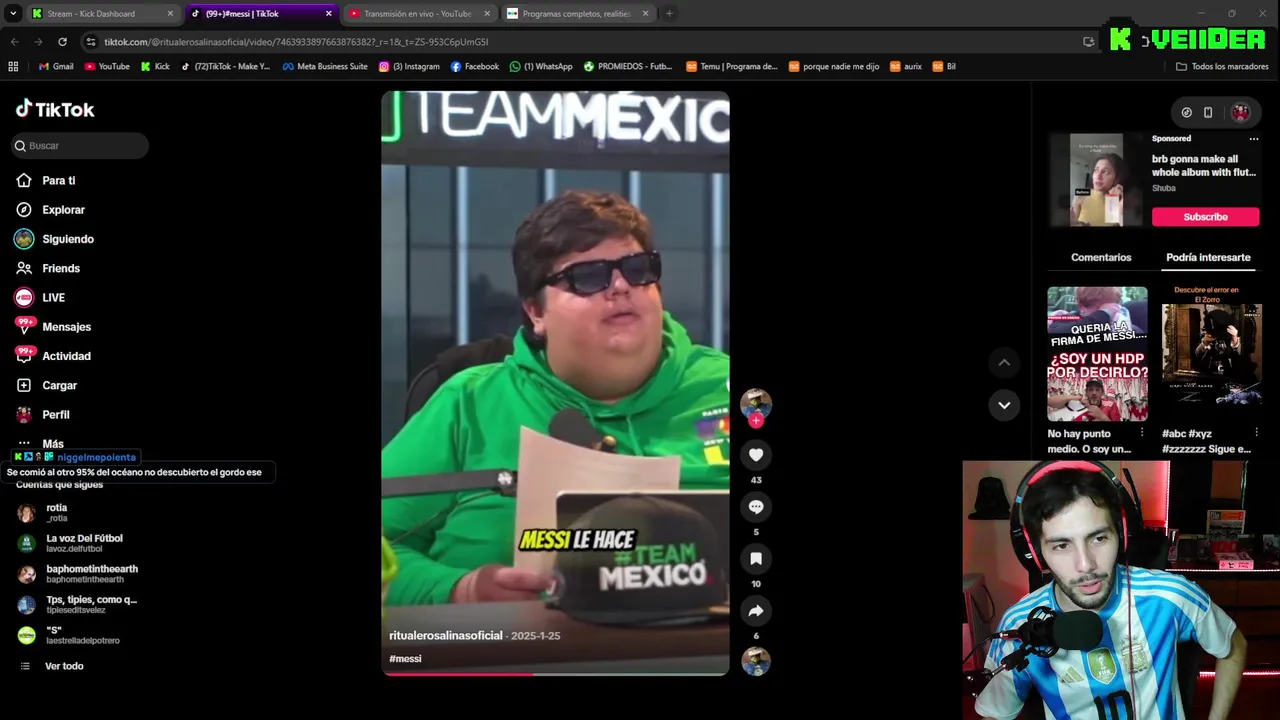Open QUERIA LA FIRMA DE MESSI thumbnail

1097,354
